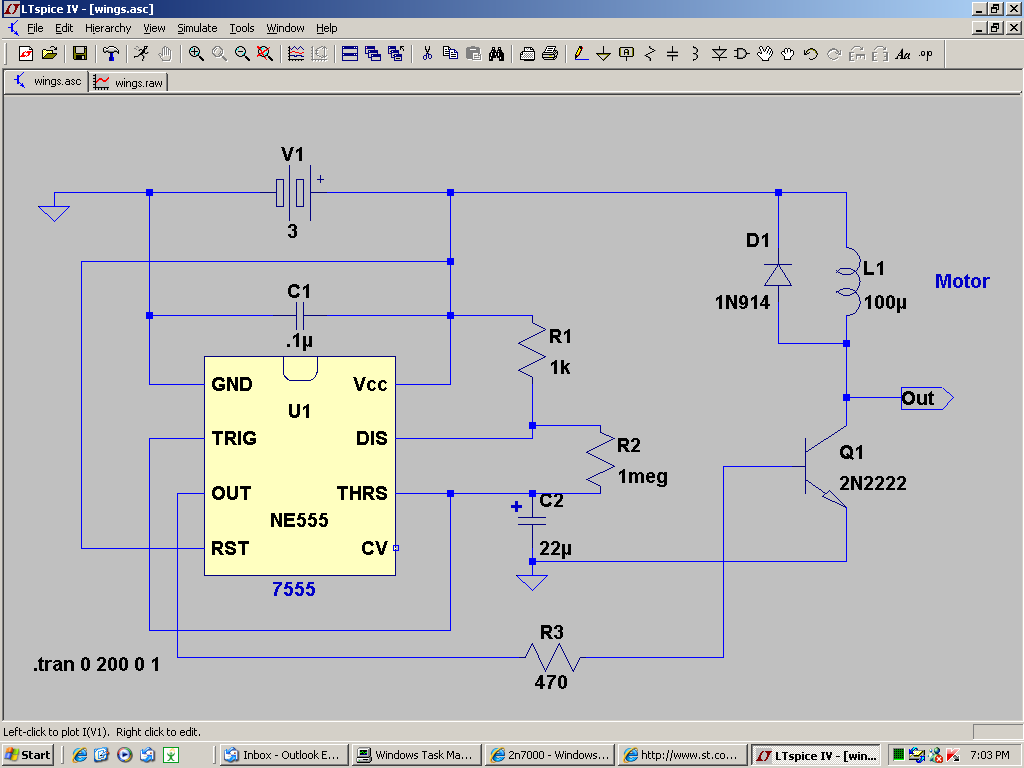Select the Diode placement tool

coord(719,54)
